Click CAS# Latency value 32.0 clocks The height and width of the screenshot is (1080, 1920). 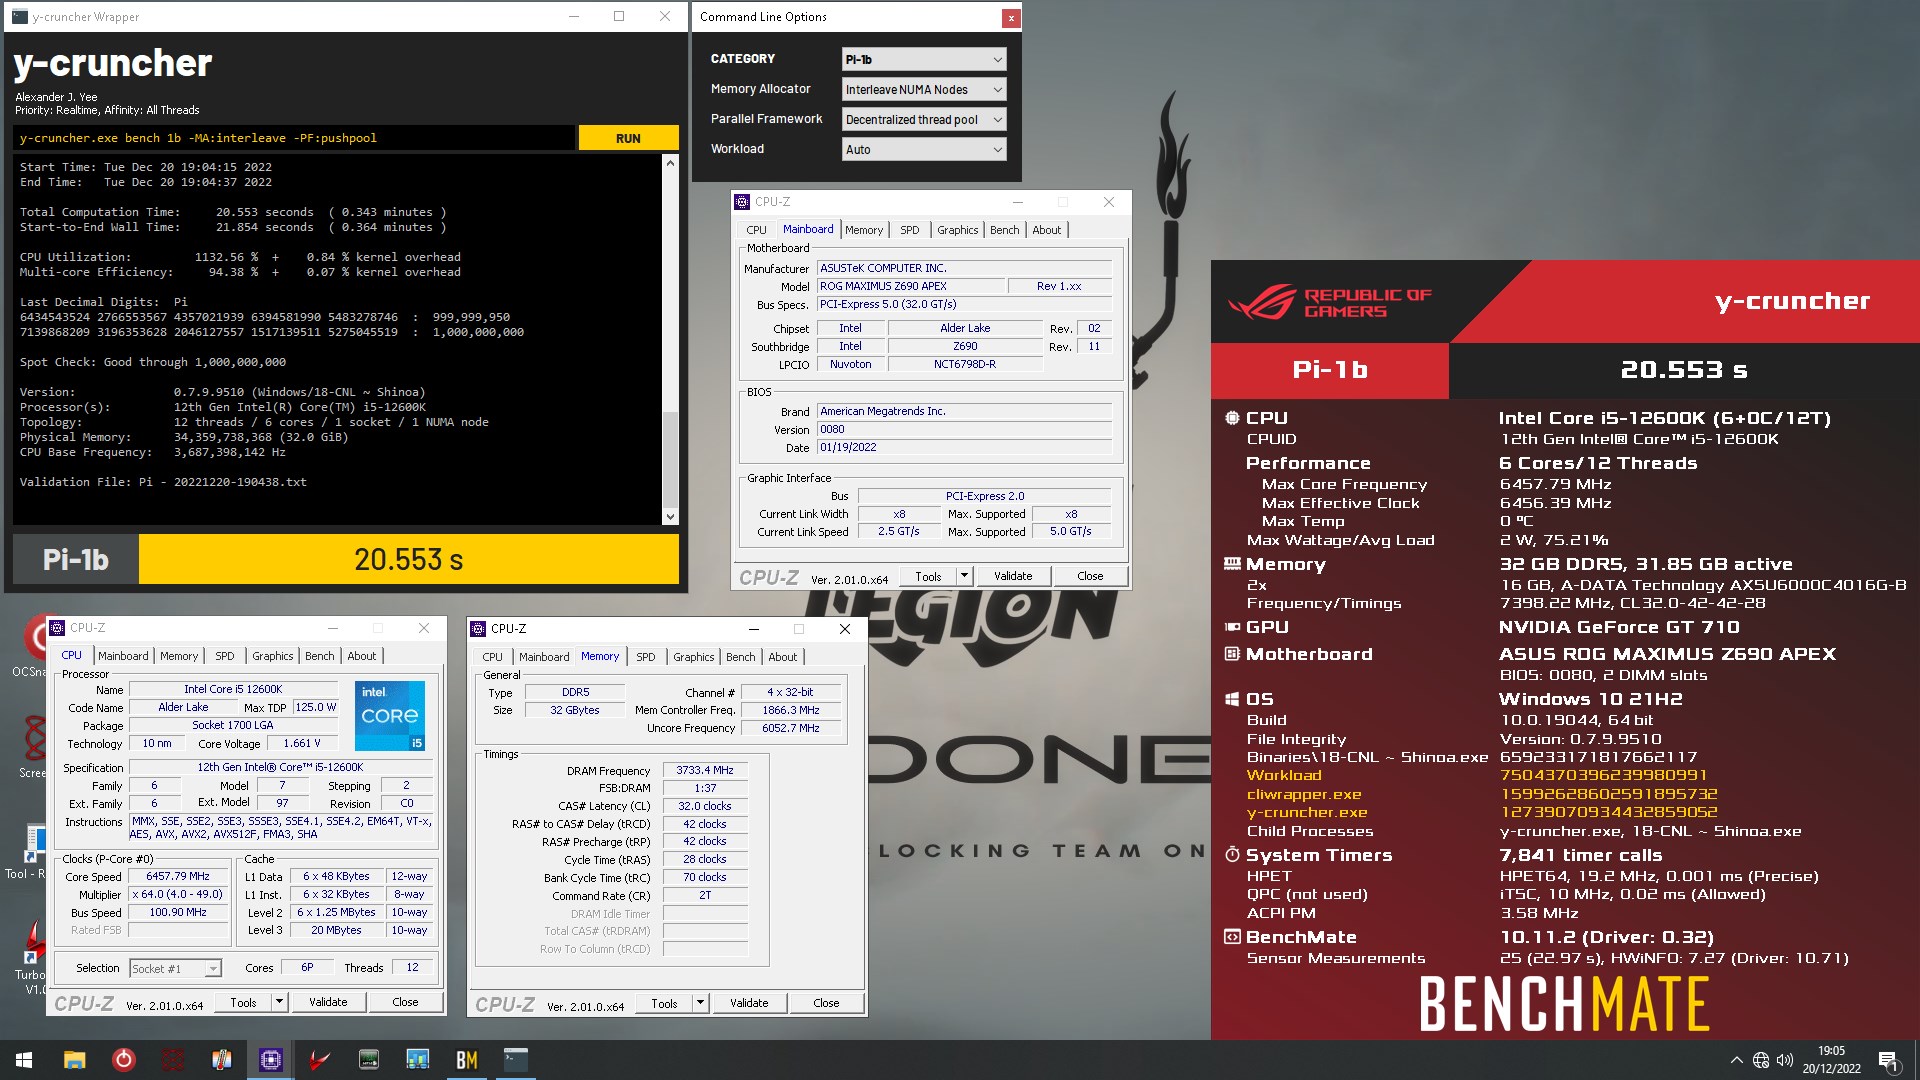[705, 806]
